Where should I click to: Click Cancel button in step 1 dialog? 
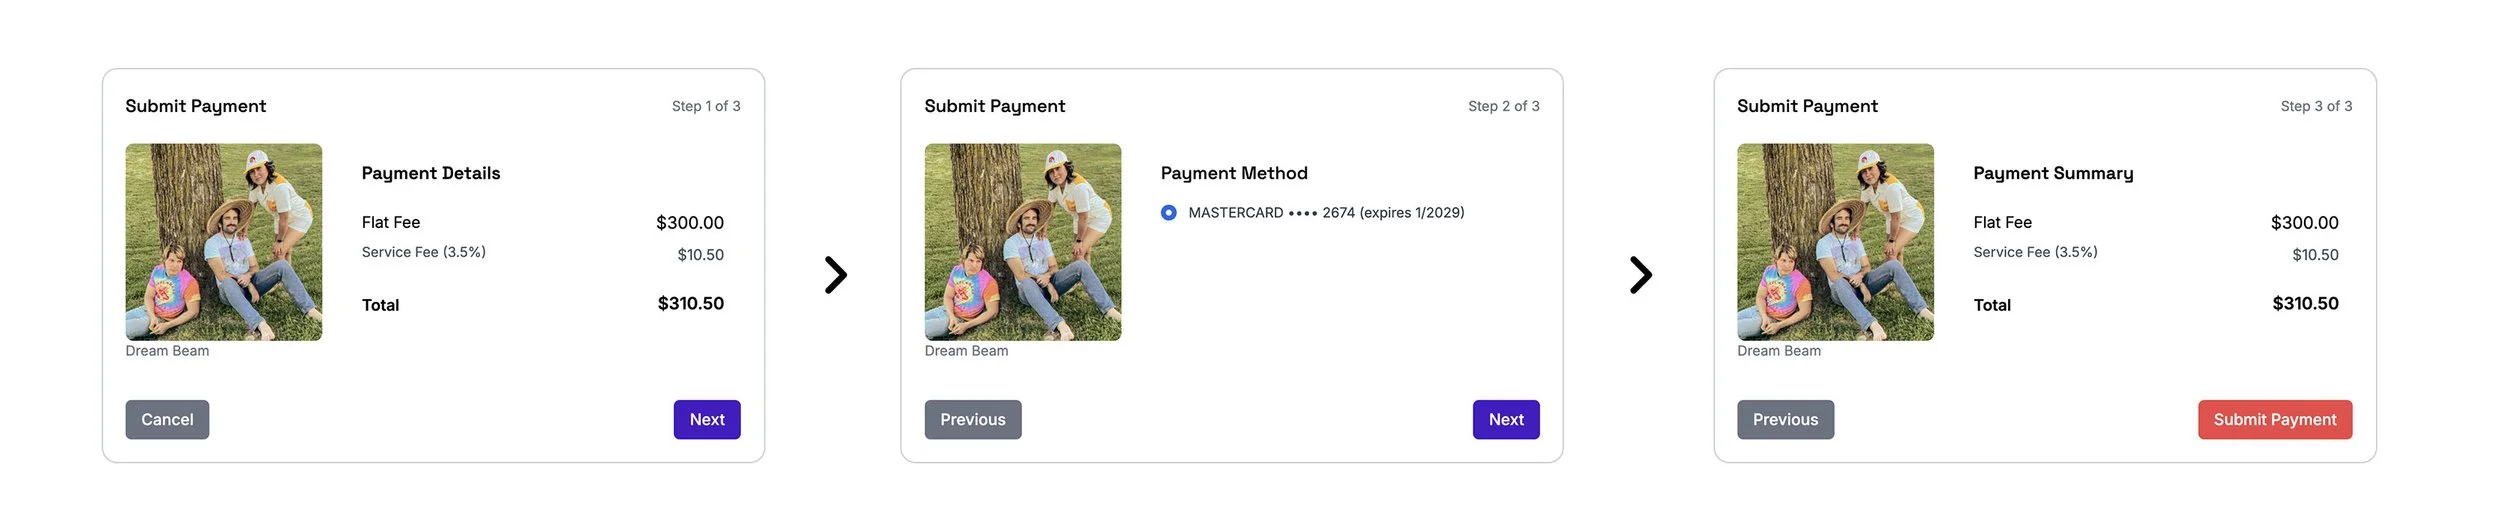coord(167,420)
